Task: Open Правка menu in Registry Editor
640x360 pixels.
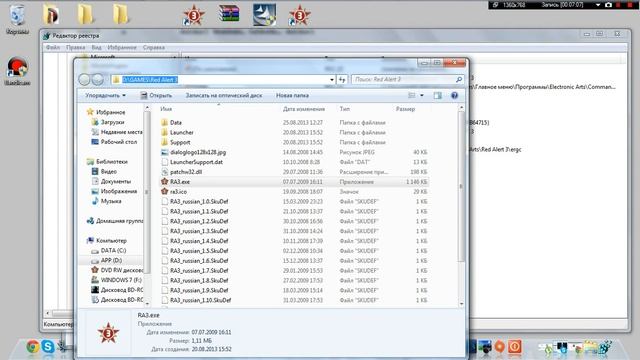Action: click(76, 47)
